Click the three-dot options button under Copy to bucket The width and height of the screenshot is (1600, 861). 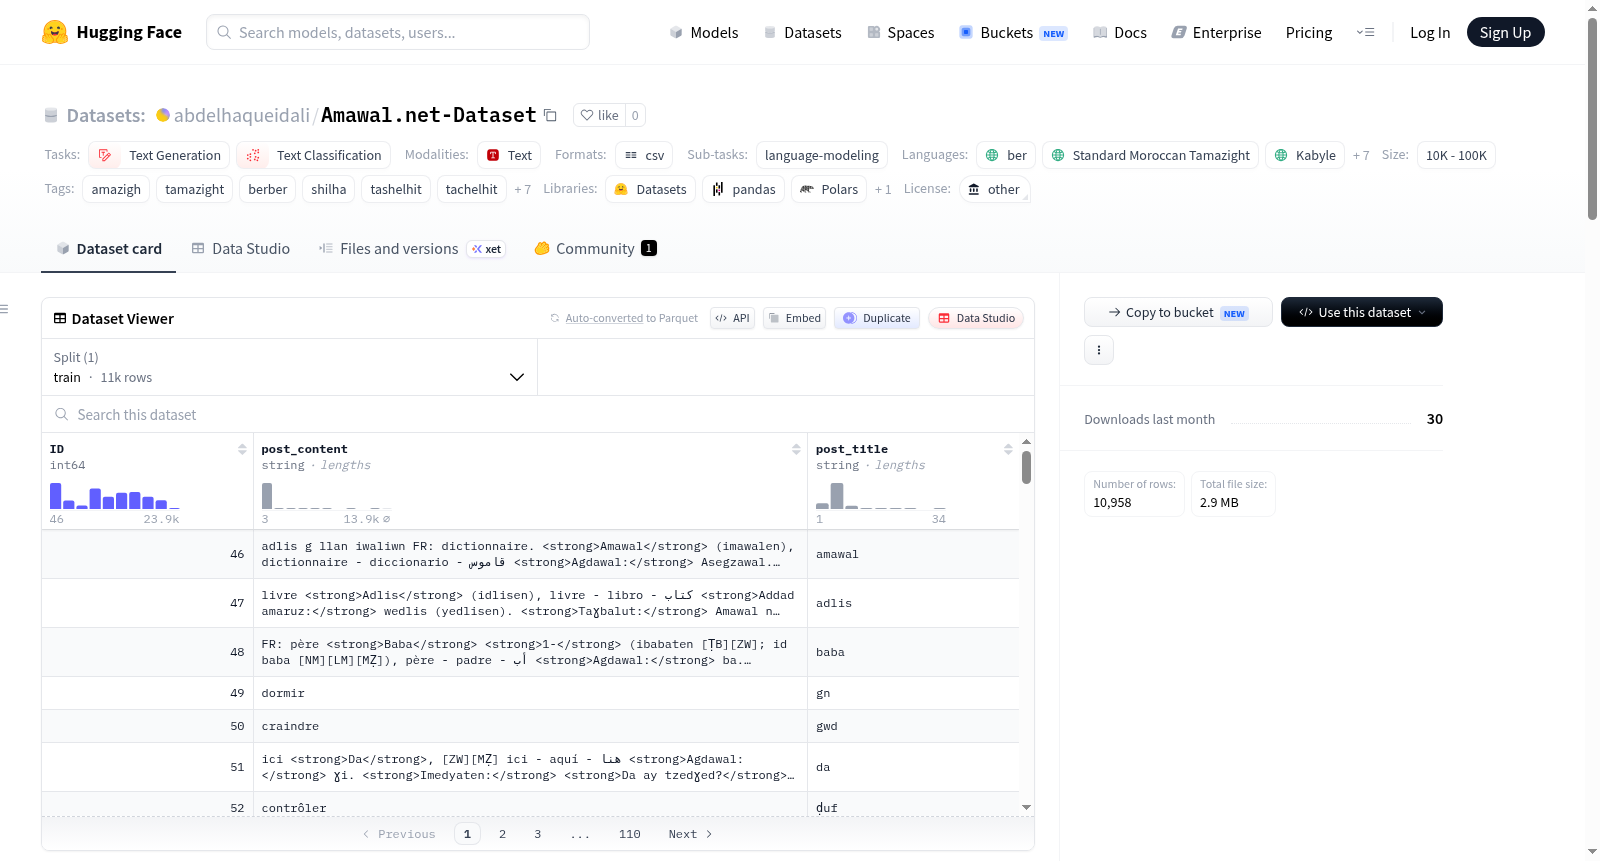pyautogui.click(x=1099, y=350)
